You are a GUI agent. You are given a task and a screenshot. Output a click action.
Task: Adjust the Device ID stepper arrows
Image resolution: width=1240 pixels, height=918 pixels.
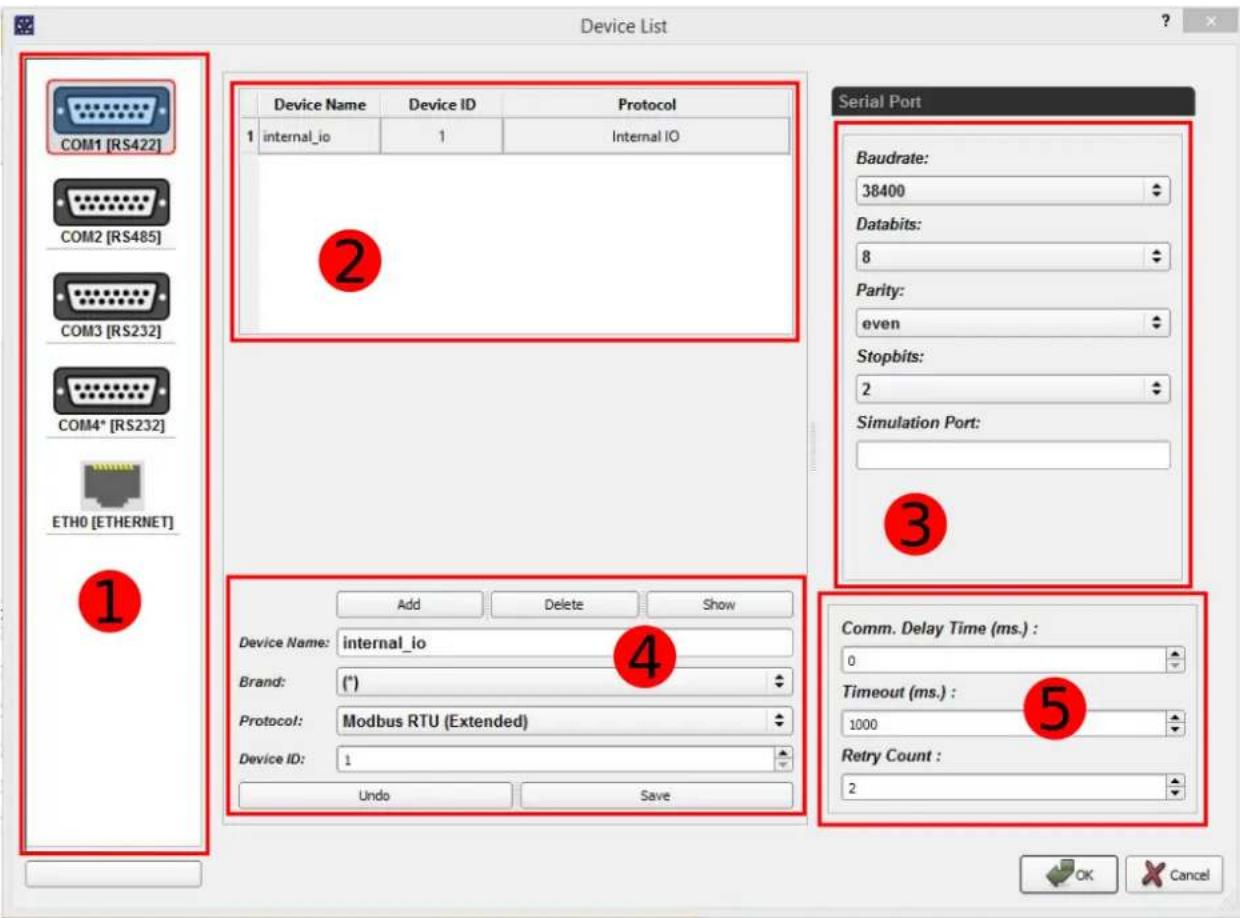coord(784,759)
